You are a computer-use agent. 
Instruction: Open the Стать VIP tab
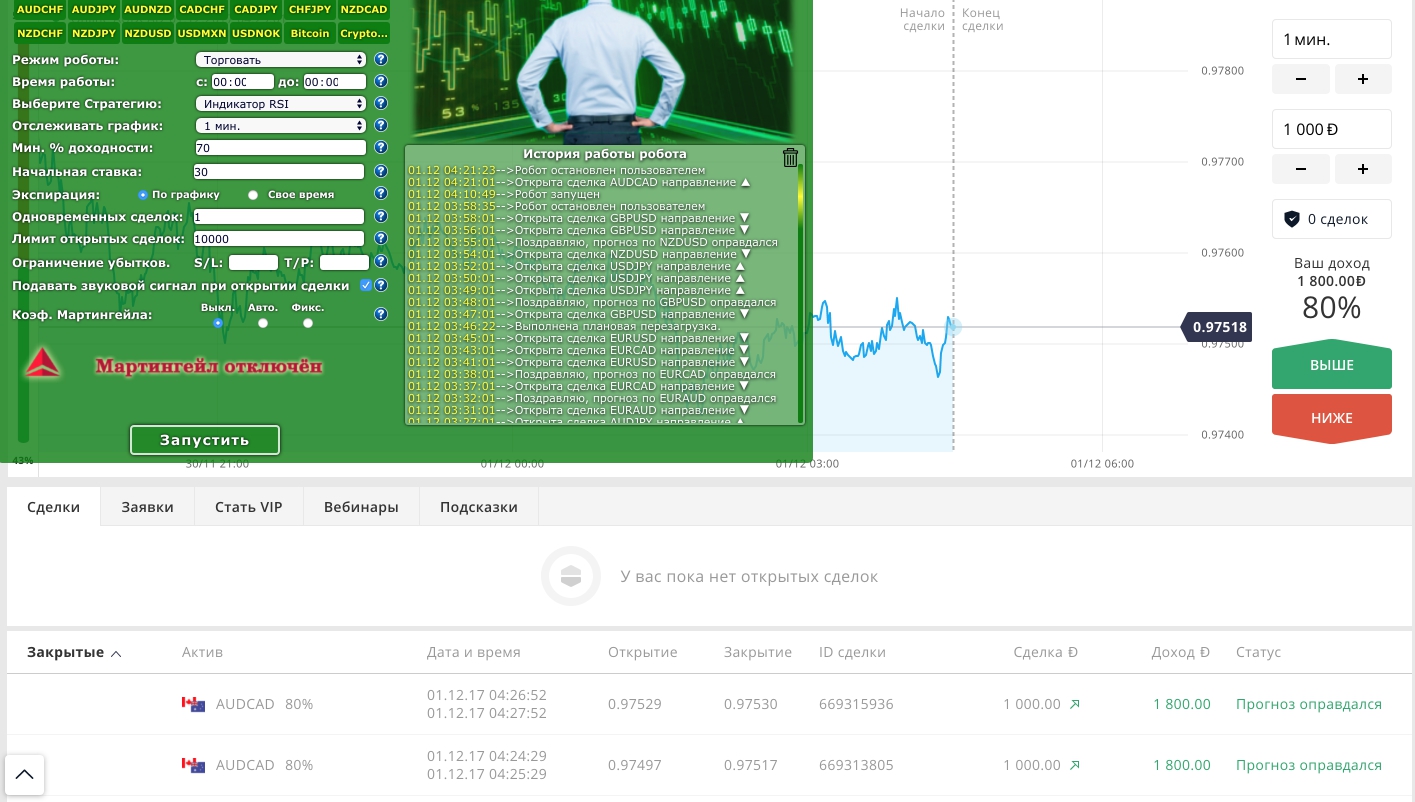tap(248, 507)
